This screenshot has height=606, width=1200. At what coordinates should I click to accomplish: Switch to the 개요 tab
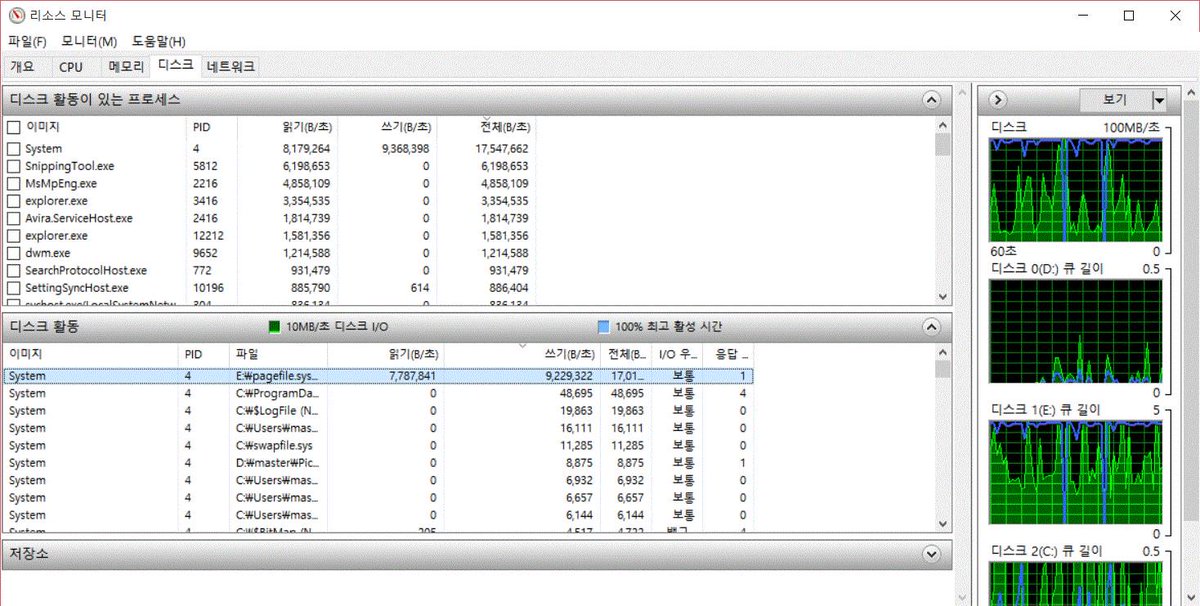coord(22,67)
